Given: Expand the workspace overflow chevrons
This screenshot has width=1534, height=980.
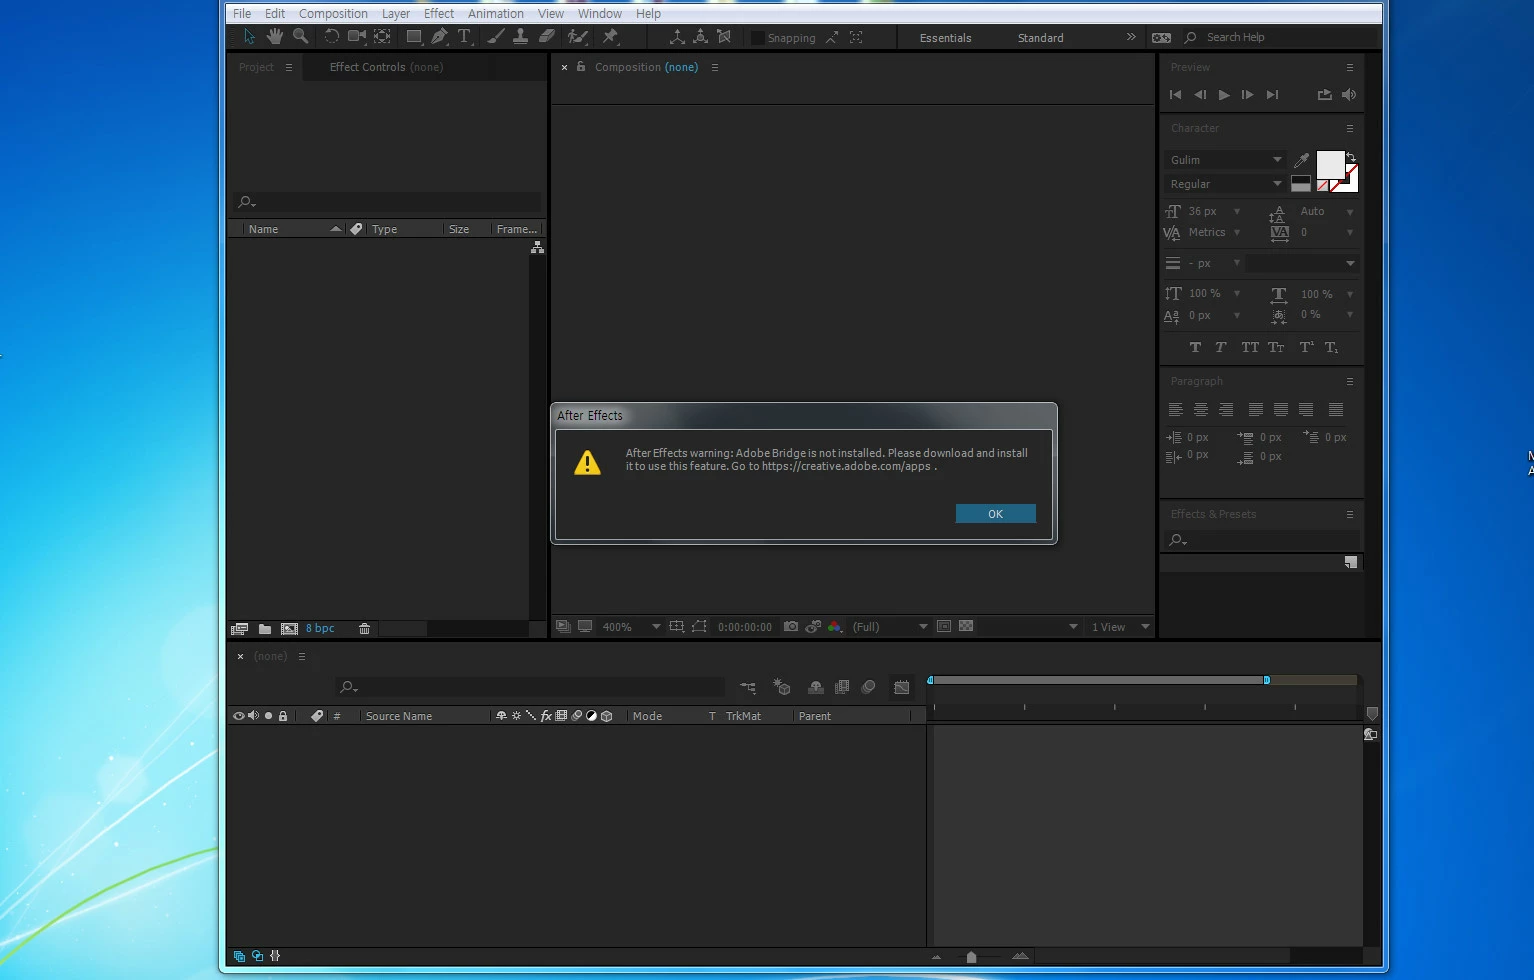Looking at the screenshot, I should point(1131,37).
